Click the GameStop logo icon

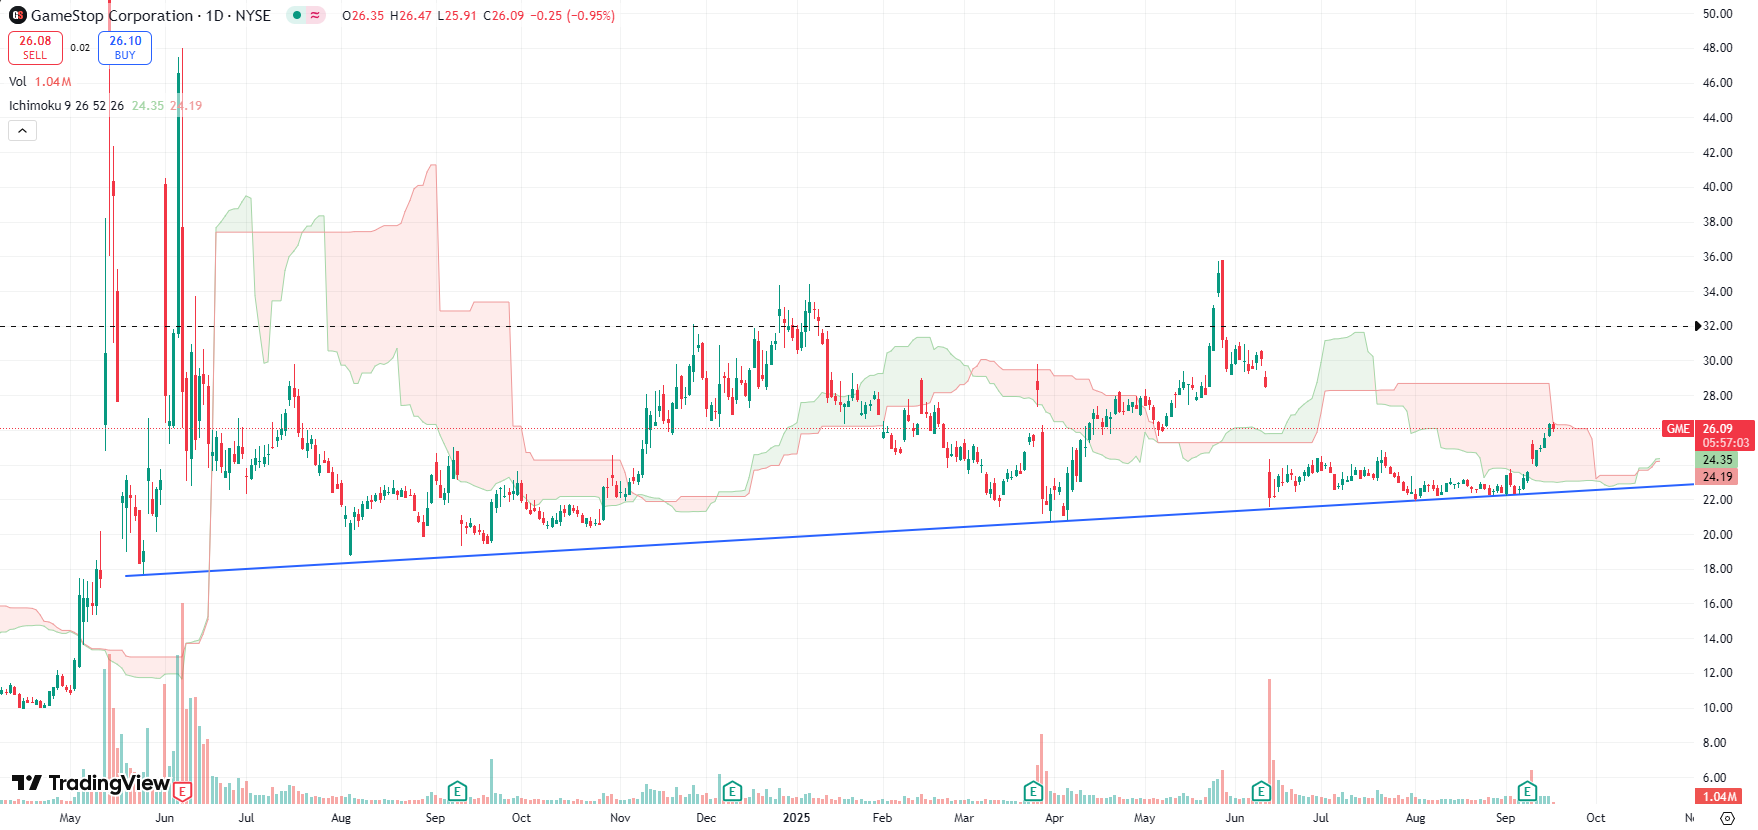pyautogui.click(x=17, y=15)
